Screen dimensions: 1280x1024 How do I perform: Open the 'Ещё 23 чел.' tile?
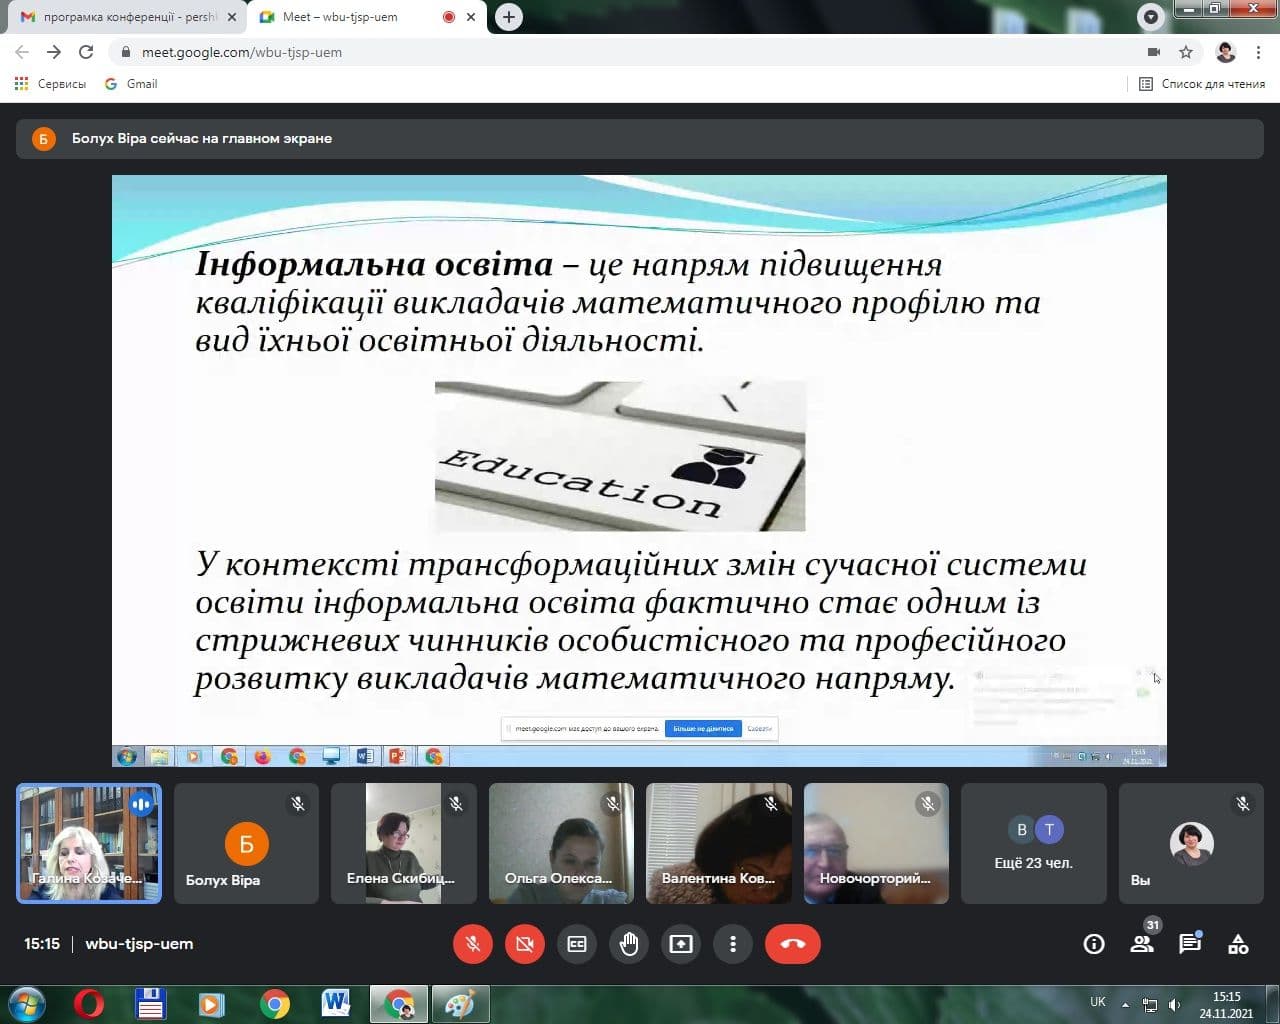coord(1034,843)
